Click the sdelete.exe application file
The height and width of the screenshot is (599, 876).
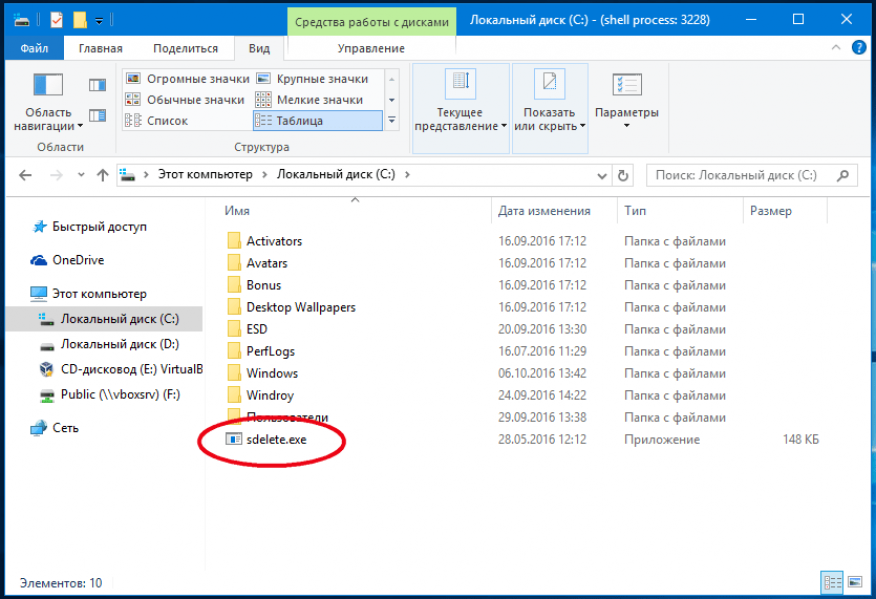(276, 439)
